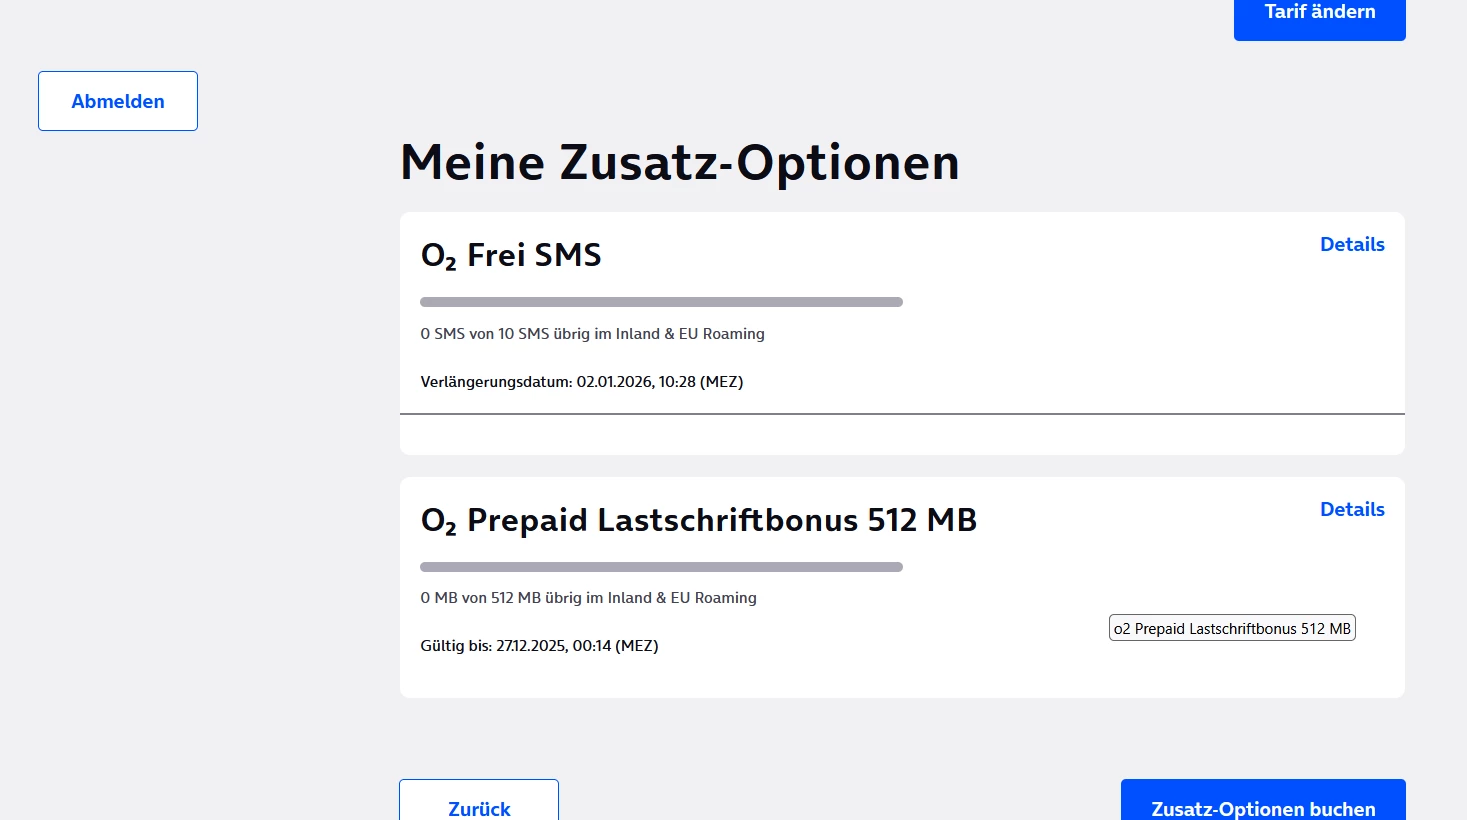Click the 'Gültig bis' expiry date line
The width and height of the screenshot is (1467, 820).
coord(539,646)
